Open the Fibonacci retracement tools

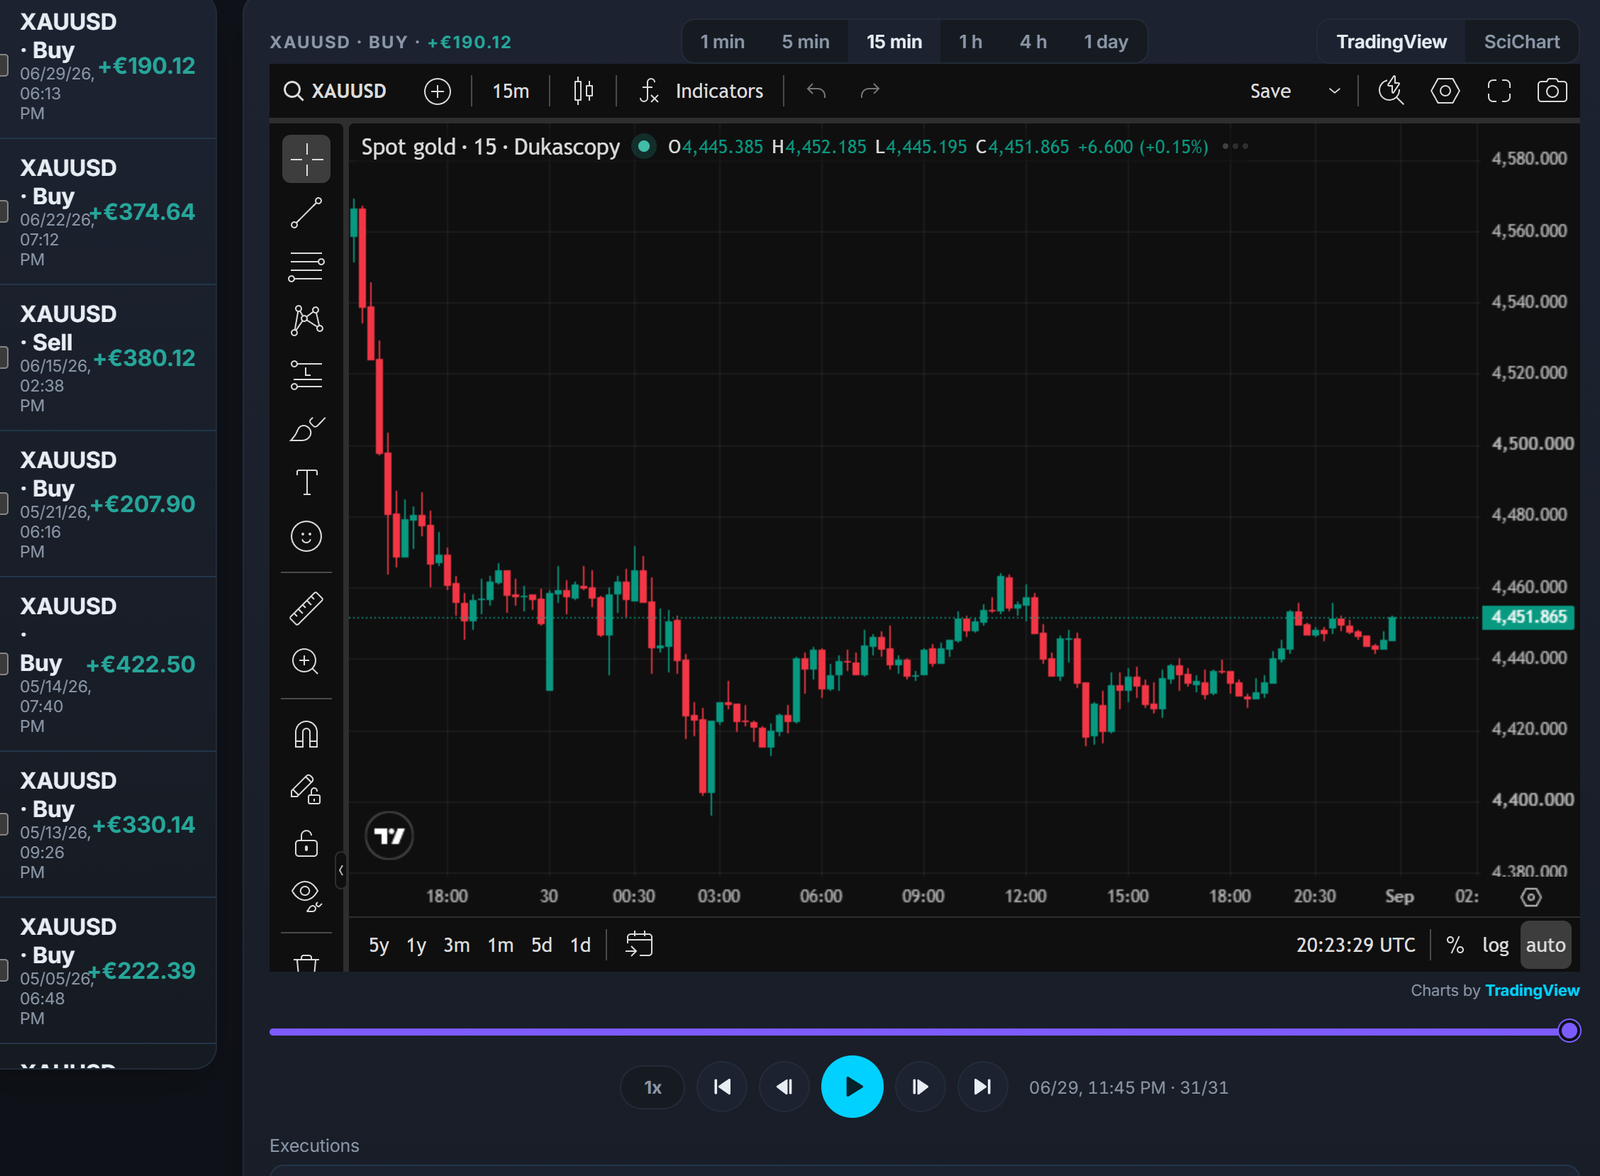tap(306, 266)
